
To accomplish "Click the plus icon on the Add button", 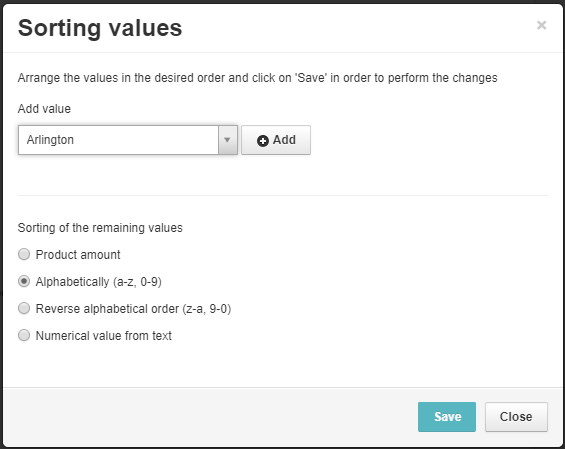I will [263, 141].
